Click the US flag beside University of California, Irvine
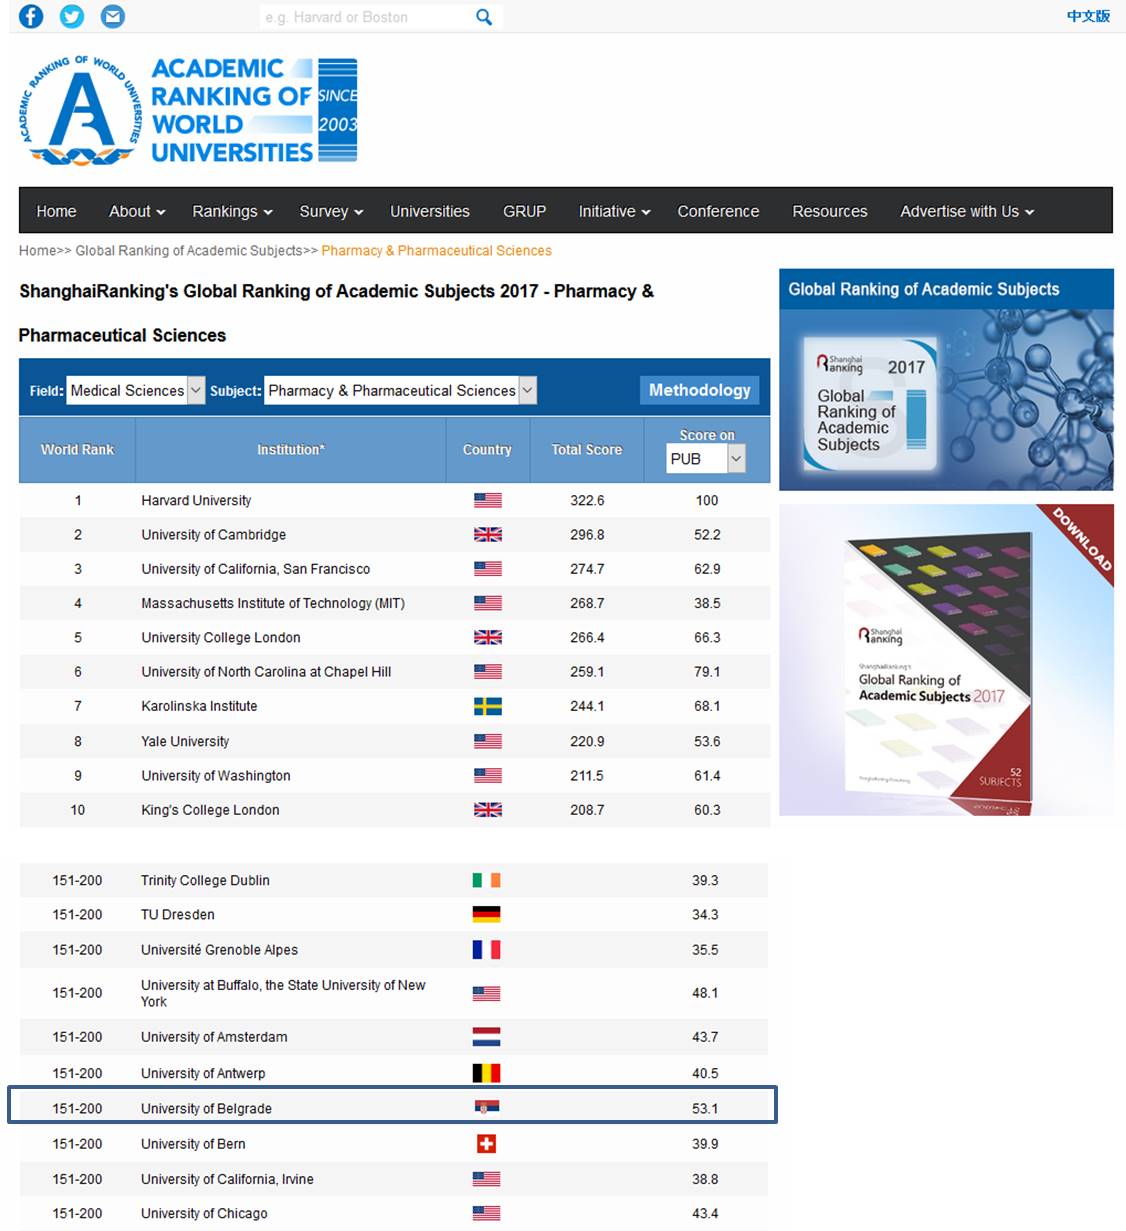 tap(487, 1179)
